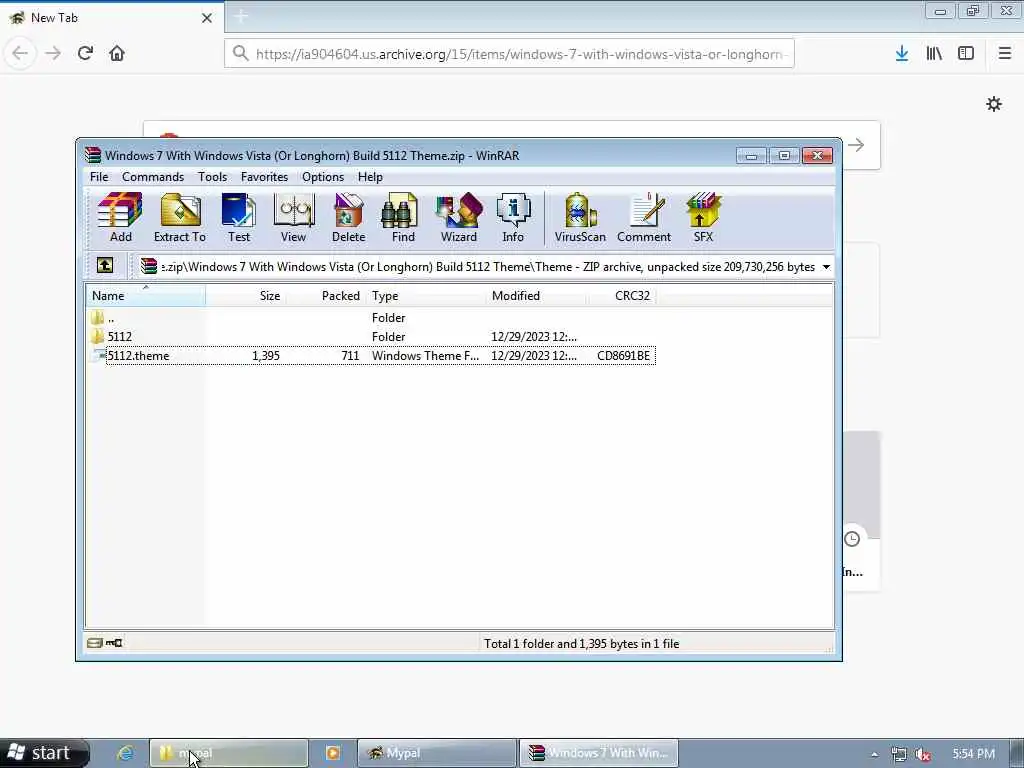The width and height of the screenshot is (1024, 768).
Task: Switch to the WinRAR taskbar button
Action: point(599,753)
